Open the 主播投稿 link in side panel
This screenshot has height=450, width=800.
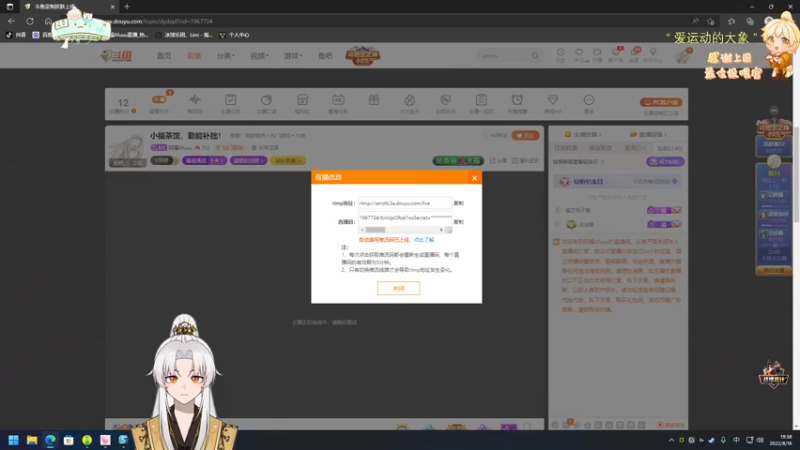coord(583,134)
